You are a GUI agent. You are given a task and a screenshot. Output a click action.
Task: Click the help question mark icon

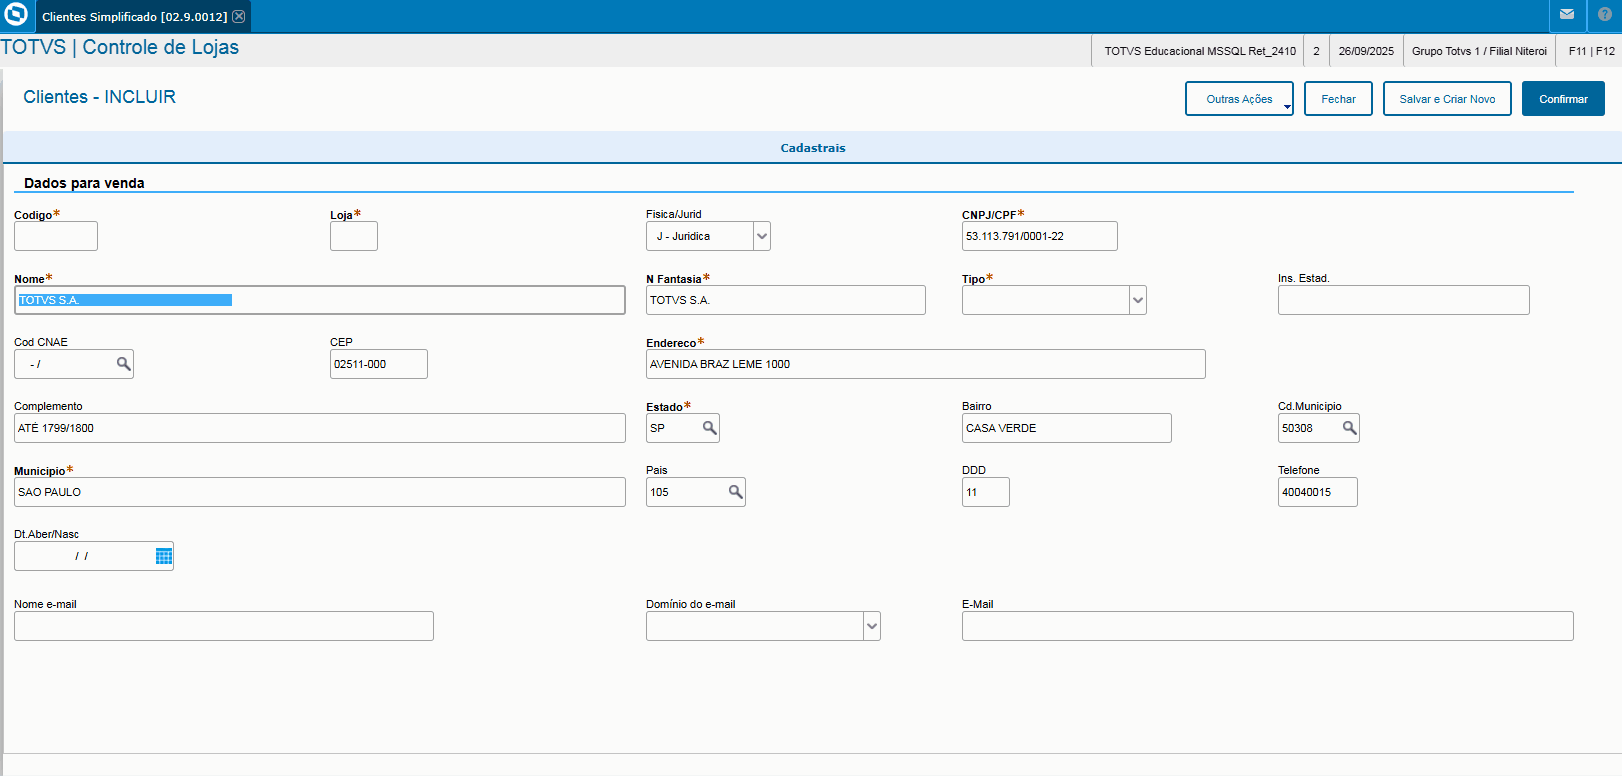point(1605,15)
